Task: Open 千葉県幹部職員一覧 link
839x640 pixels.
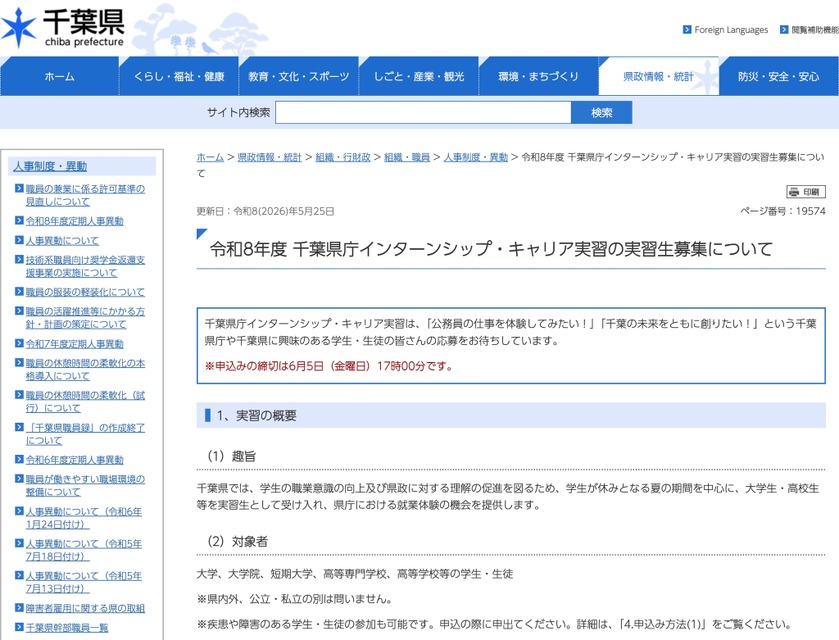Action: point(67,627)
